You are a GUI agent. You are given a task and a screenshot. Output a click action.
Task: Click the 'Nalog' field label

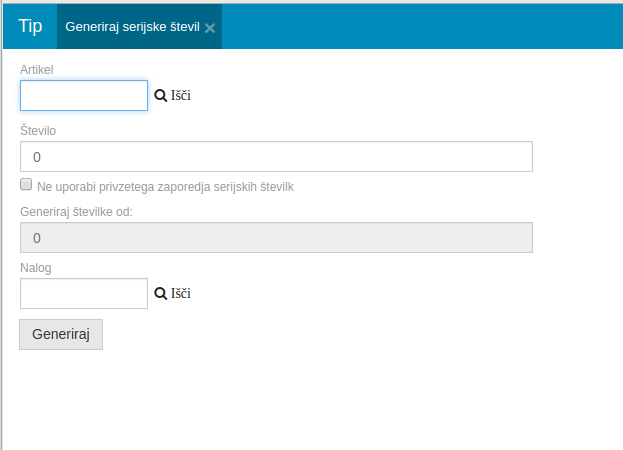[36, 268]
